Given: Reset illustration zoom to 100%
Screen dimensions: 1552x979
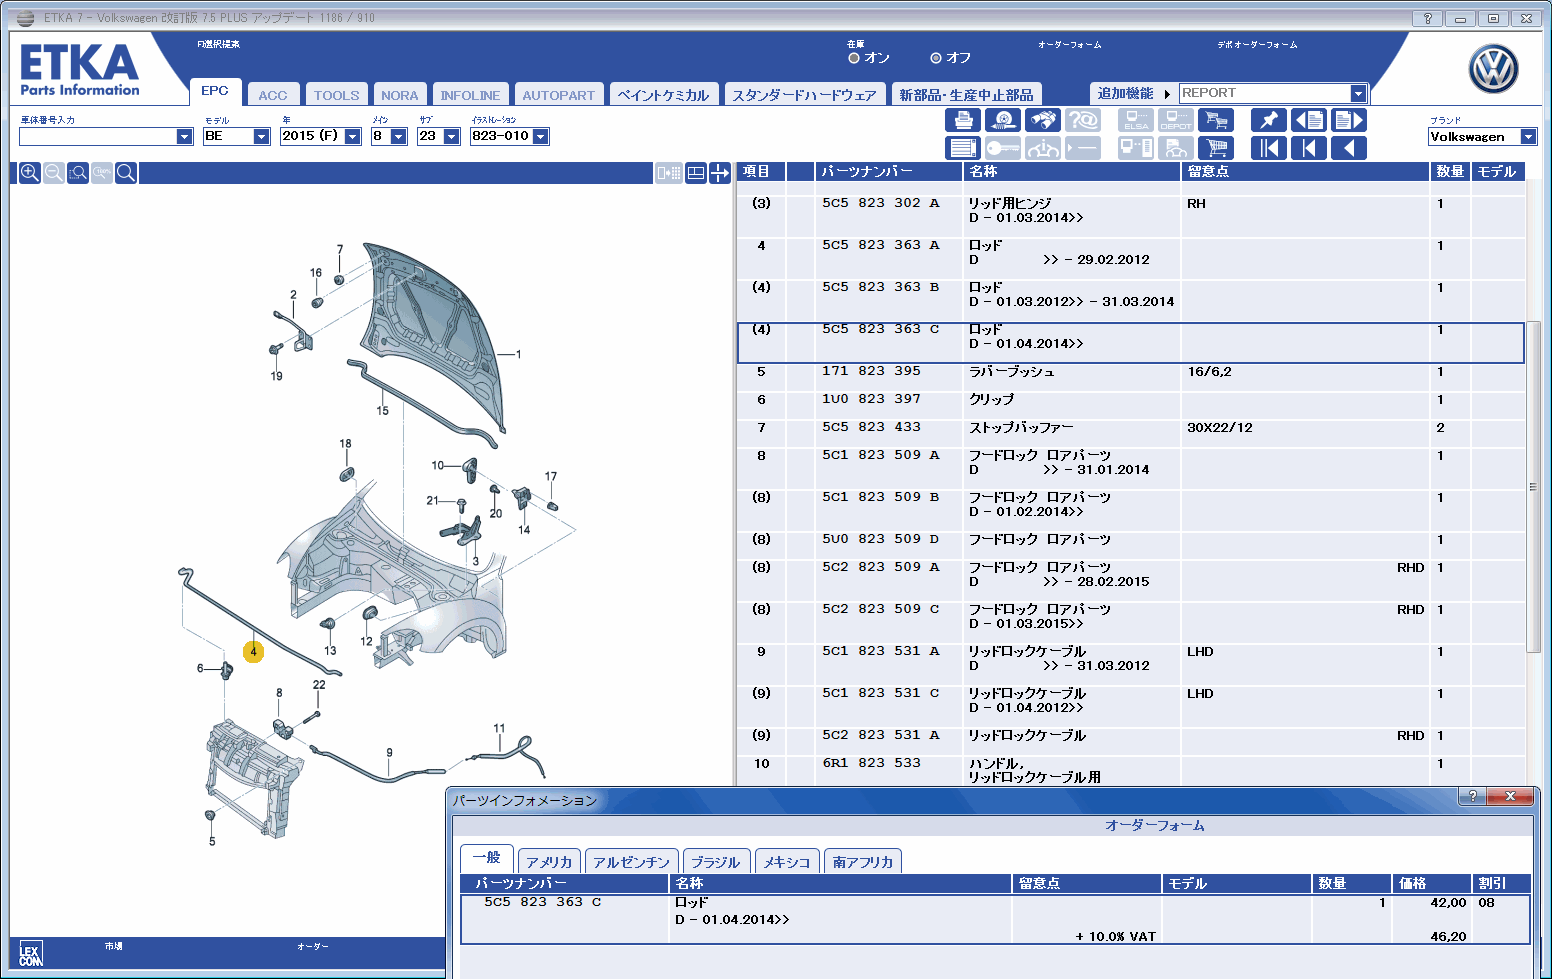Looking at the screenshot, I should click(102, 173).
